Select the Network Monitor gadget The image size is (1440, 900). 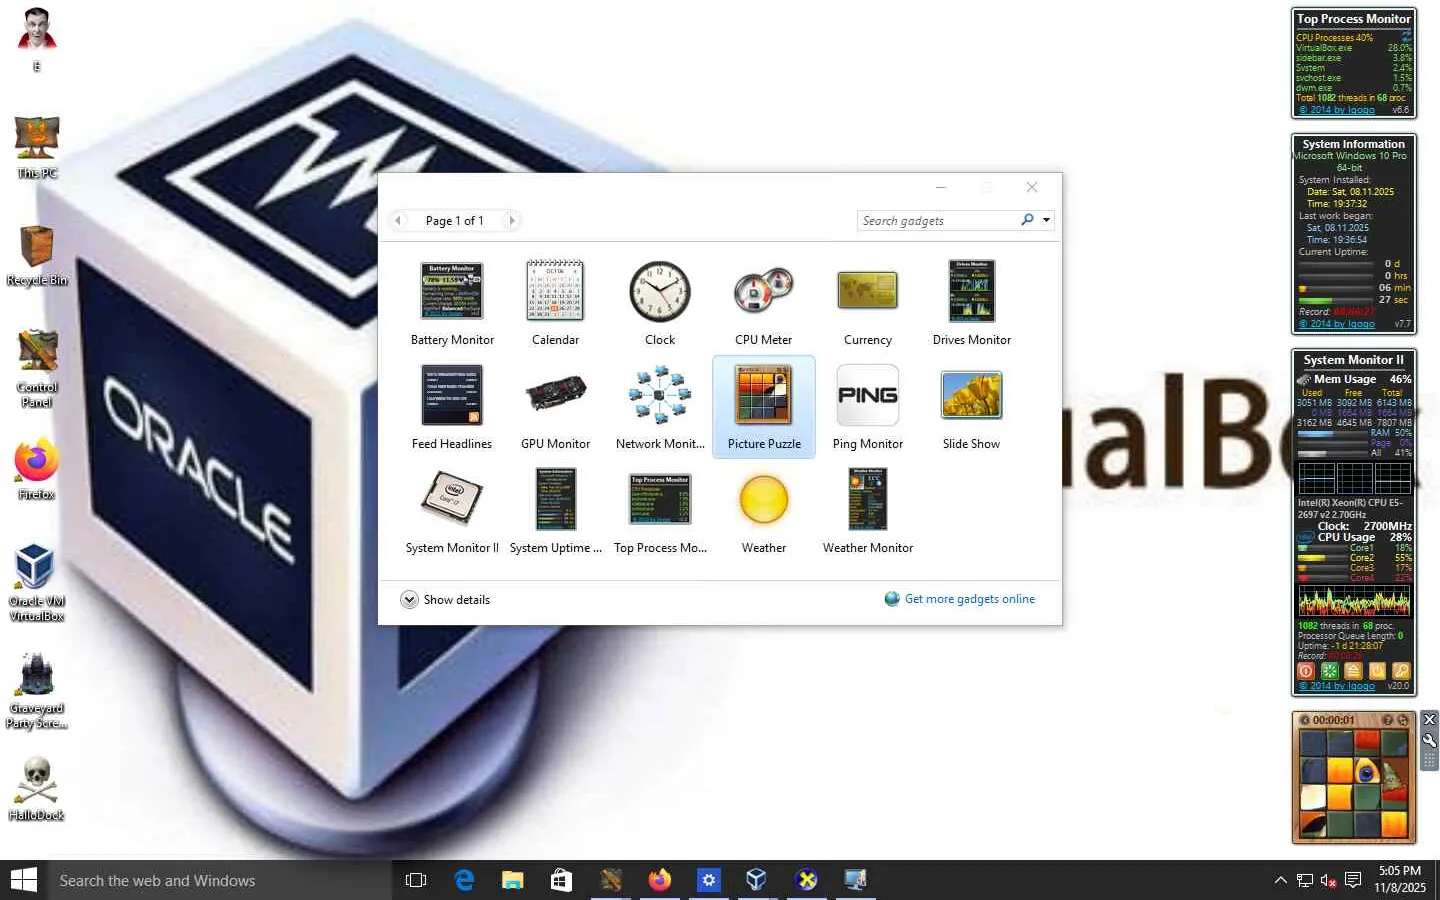click(660, 407)
